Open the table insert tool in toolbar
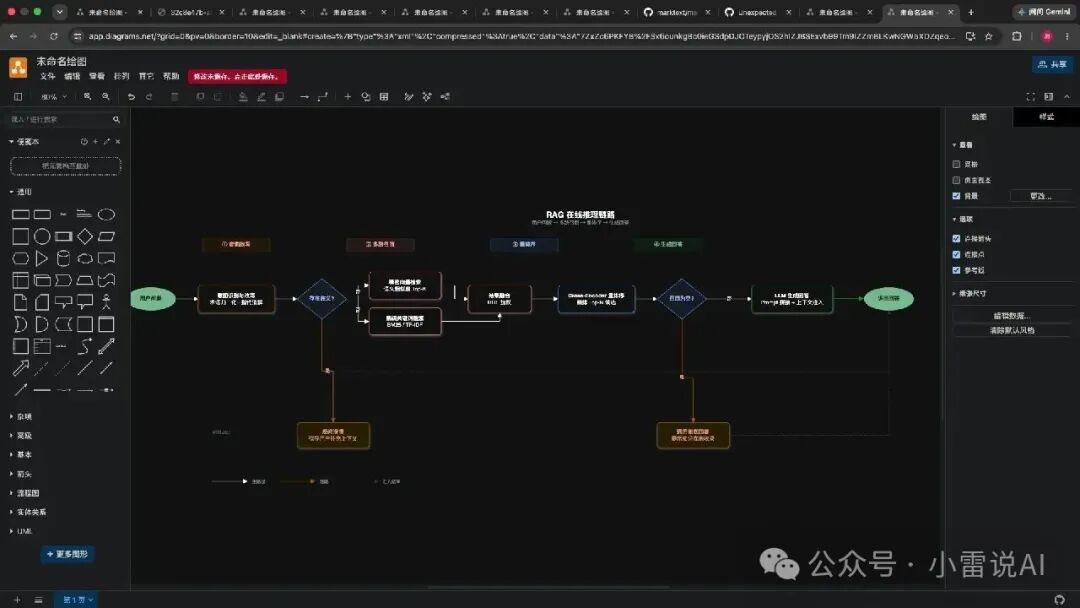The height and width of the screenshot is (608, 1080). pos(384,97)
